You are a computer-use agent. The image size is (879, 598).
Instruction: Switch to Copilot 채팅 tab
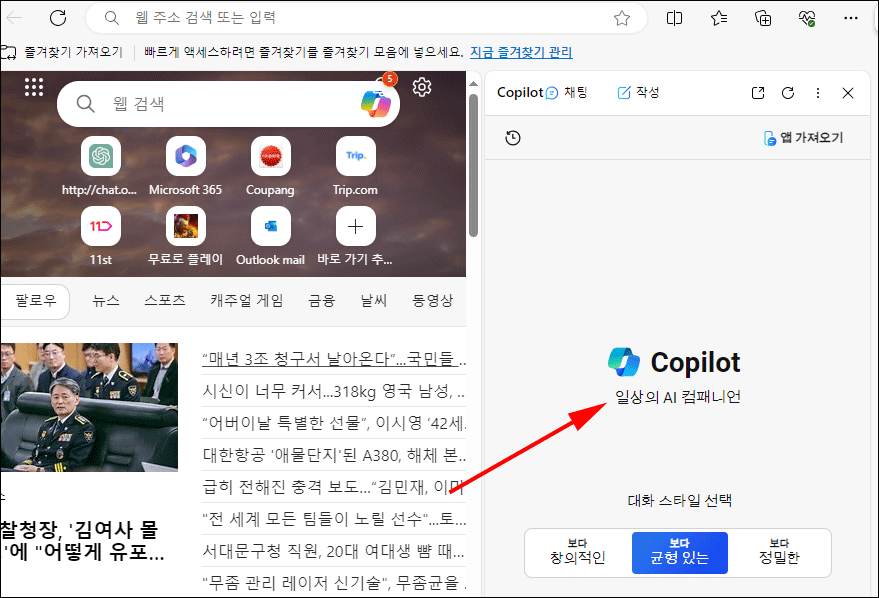(x=567, y=92)
